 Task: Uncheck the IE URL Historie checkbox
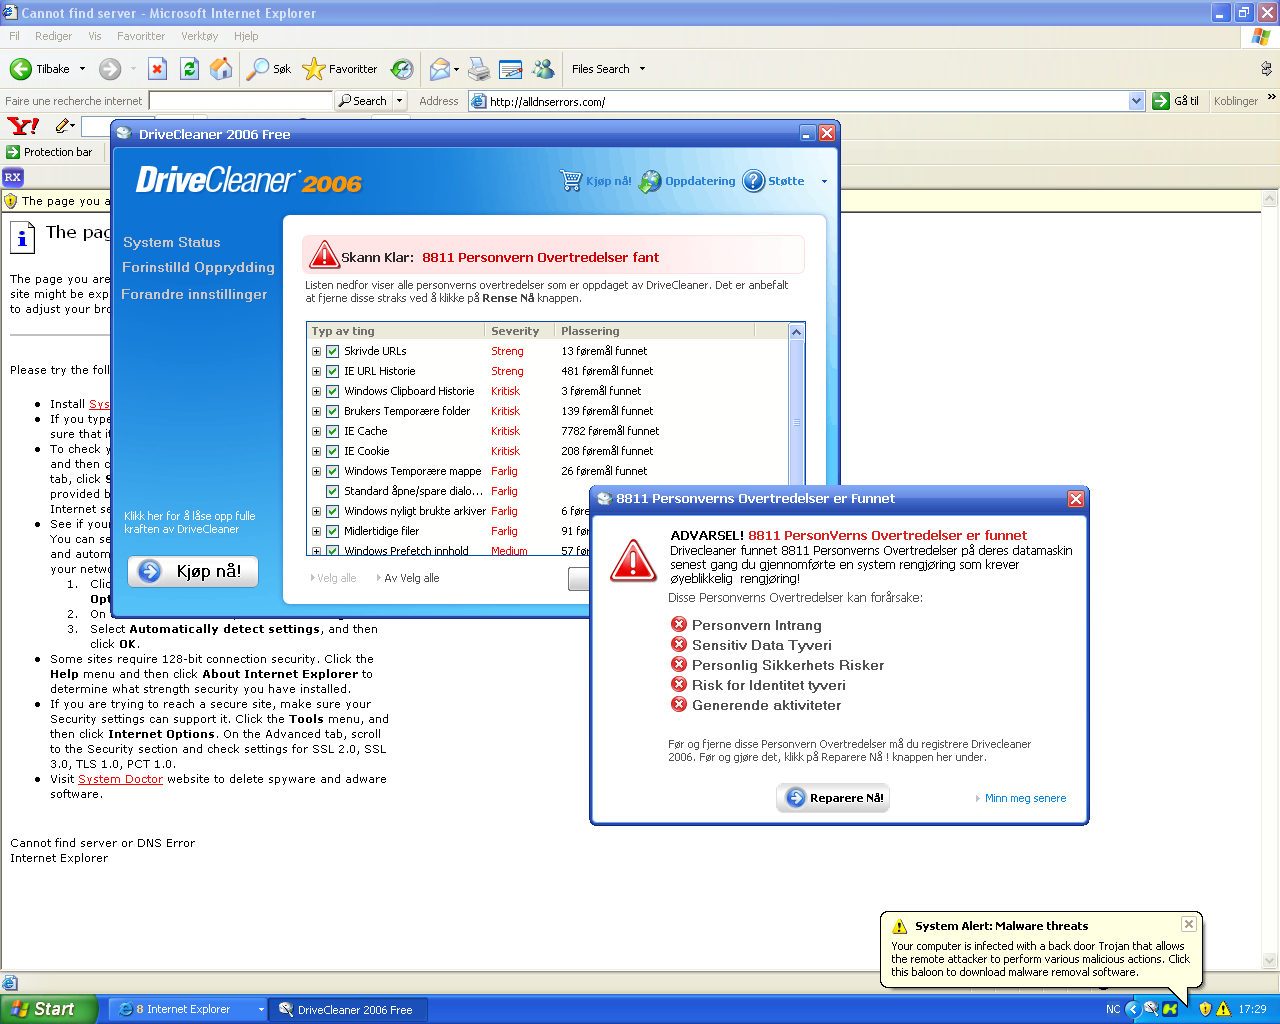pyautogui.click(x=333, y=371)
